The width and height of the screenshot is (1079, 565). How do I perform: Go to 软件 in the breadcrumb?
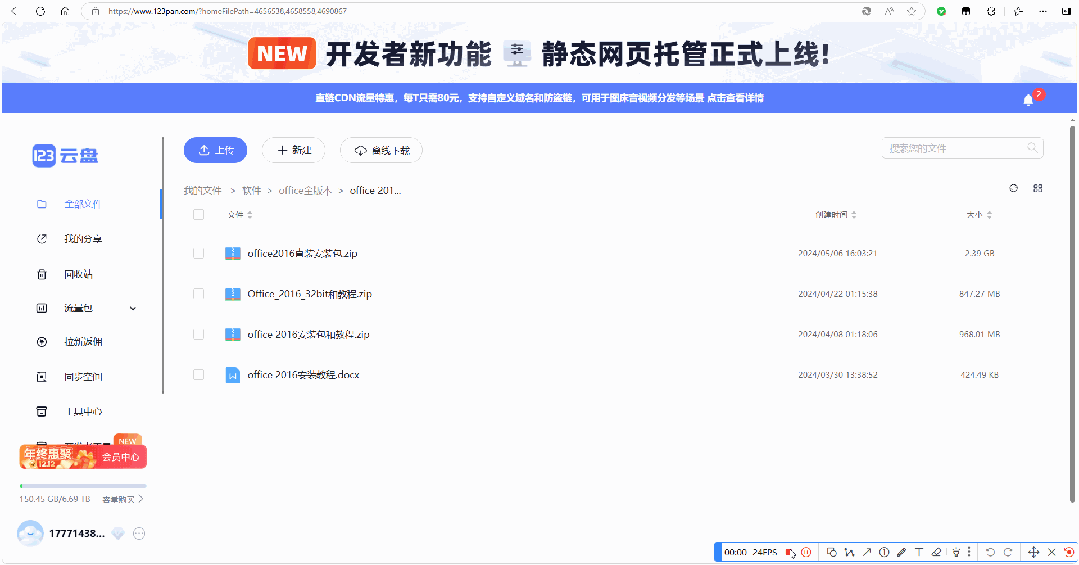252,191
